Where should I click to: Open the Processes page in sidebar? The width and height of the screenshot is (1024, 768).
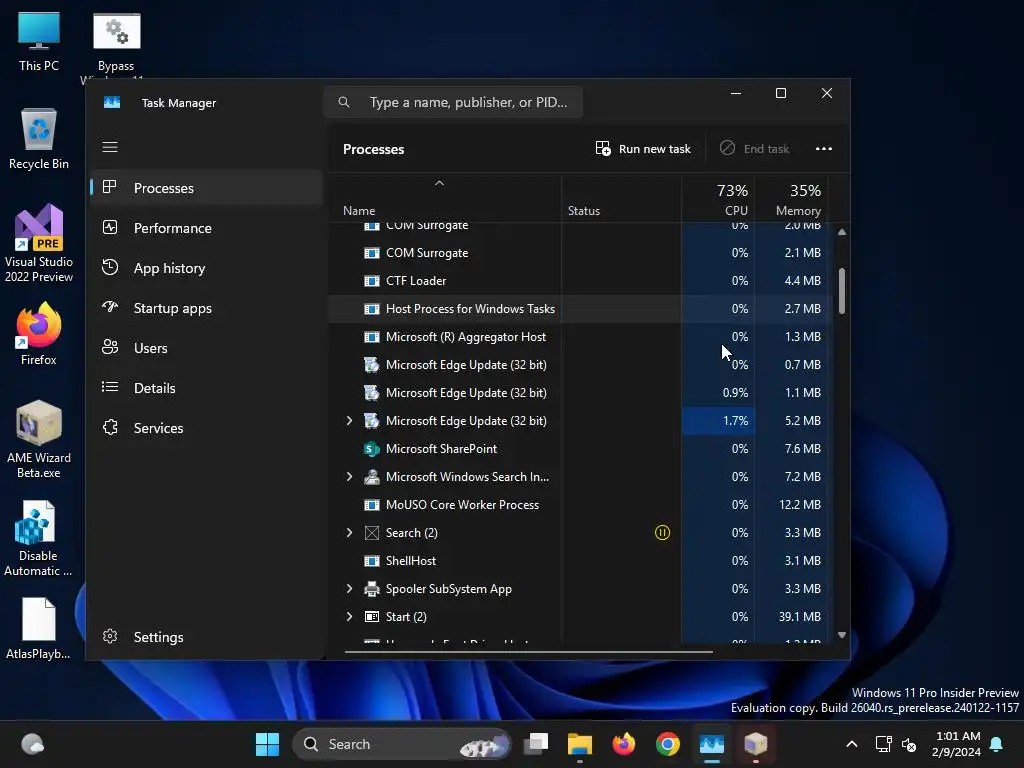pyautogui.click(x=206, y=188)
